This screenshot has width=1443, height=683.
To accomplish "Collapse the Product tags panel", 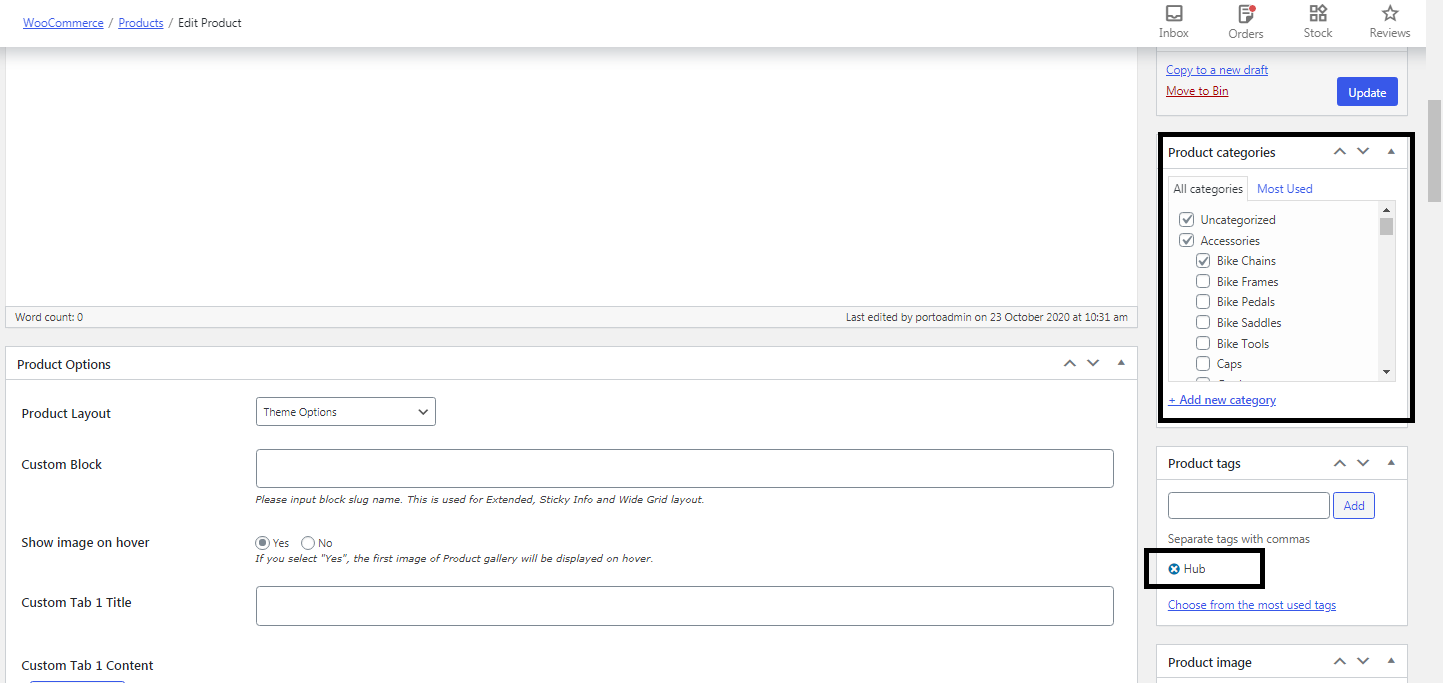I will (1390, 463).
